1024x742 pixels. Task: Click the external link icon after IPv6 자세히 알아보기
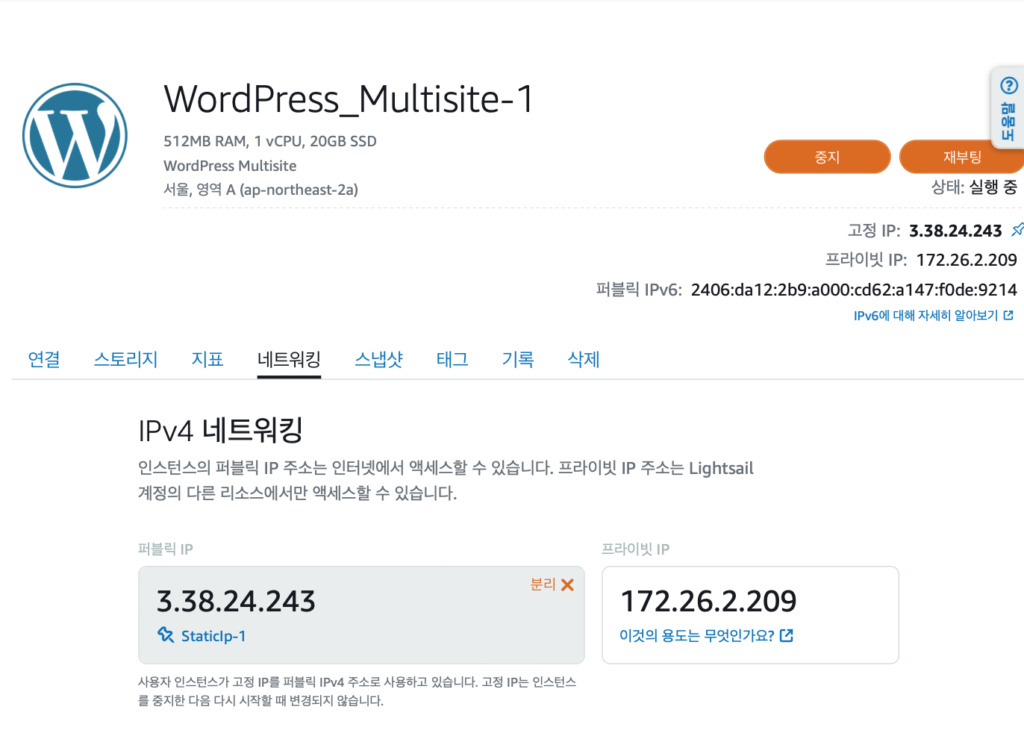(1008, 315)
